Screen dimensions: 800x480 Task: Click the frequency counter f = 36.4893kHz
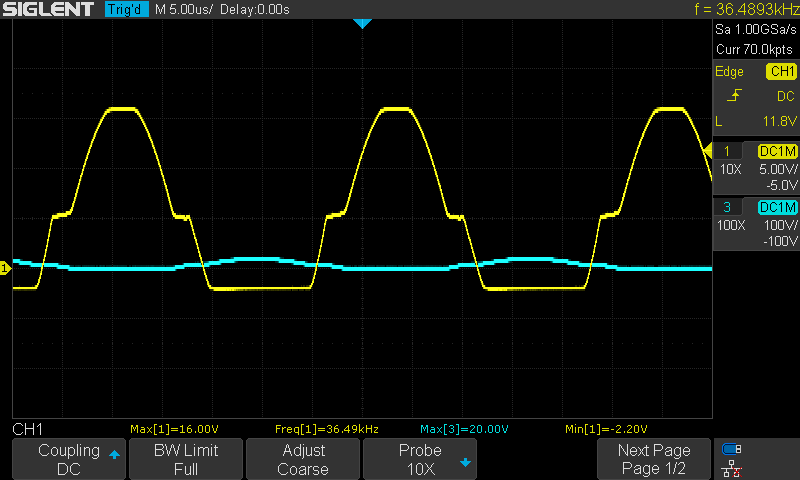(x=746, y=9)
